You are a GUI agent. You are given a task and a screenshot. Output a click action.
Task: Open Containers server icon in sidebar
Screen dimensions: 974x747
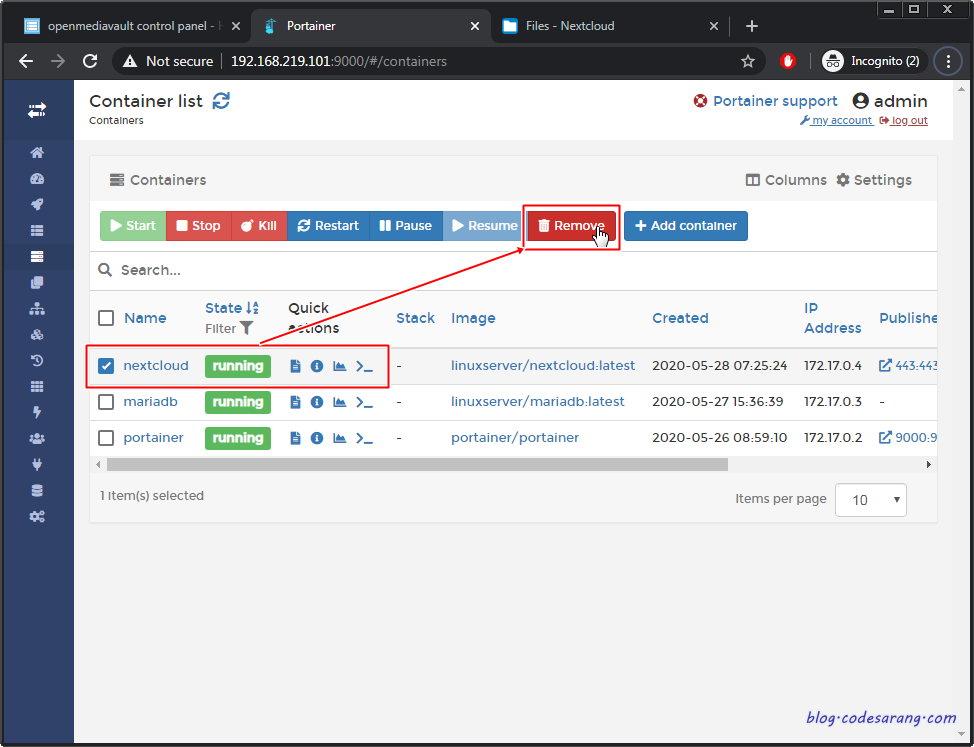(37, 256)
